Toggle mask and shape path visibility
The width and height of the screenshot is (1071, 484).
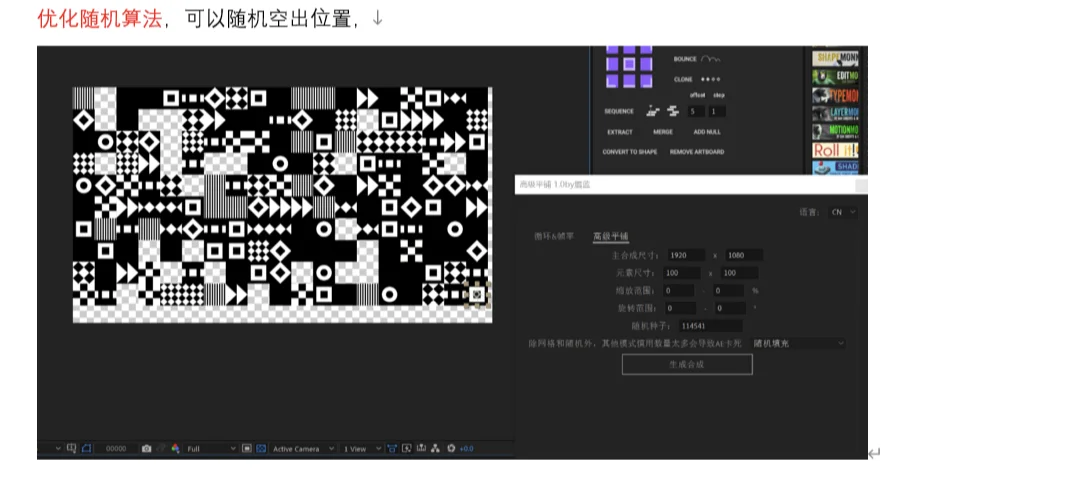click(86, 449)
